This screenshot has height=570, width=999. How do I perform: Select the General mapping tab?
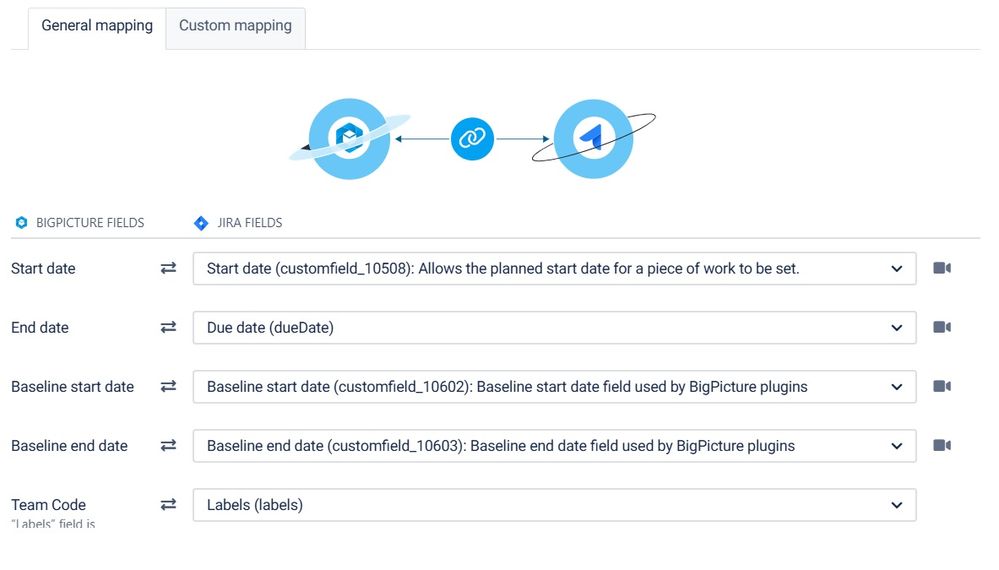(97, 26)
